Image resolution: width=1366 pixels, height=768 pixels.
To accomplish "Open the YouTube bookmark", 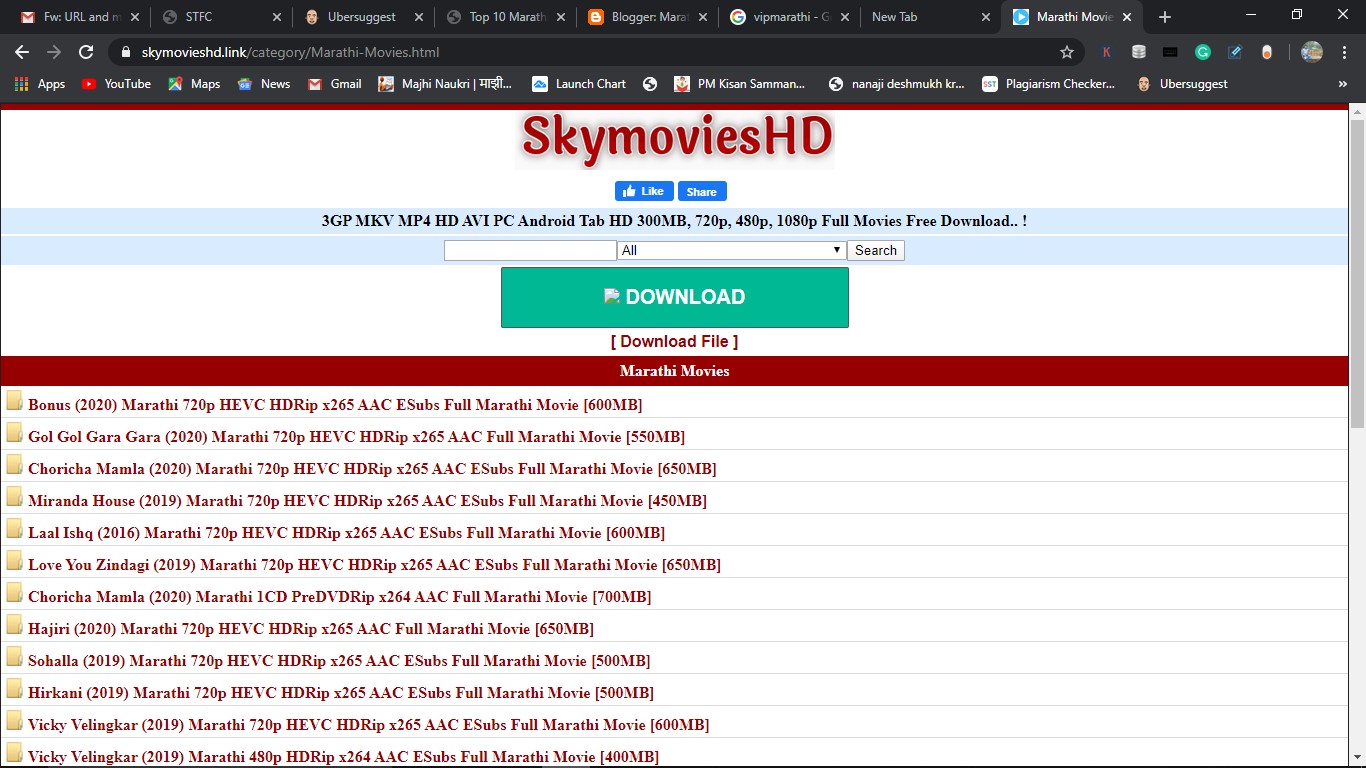I will [116, 84].
